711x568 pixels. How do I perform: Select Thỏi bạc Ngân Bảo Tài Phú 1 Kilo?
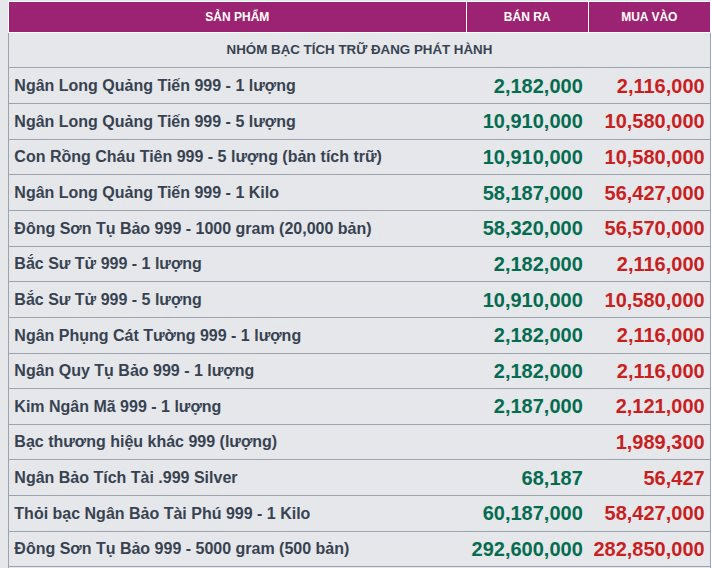[x=162, y=513]
